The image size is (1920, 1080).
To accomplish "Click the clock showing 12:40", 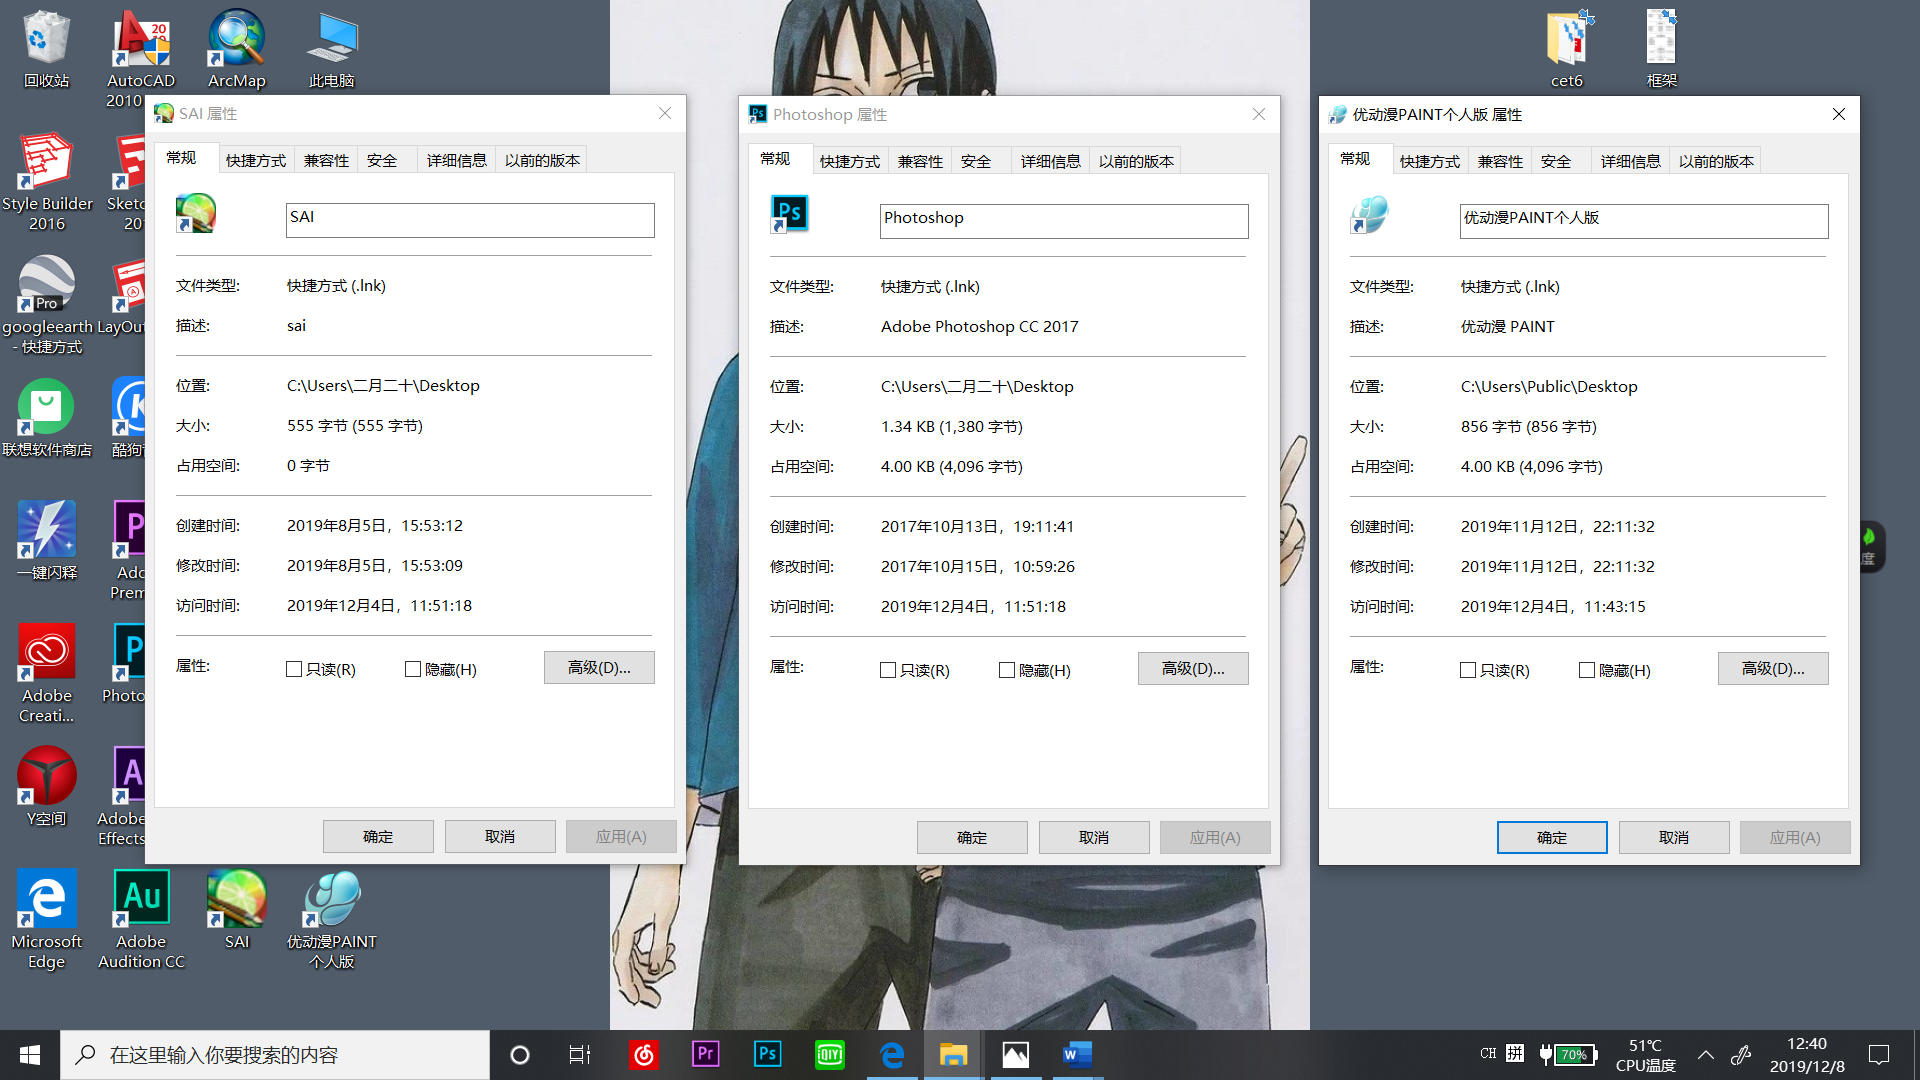I will click(x=1807, y=1055).
